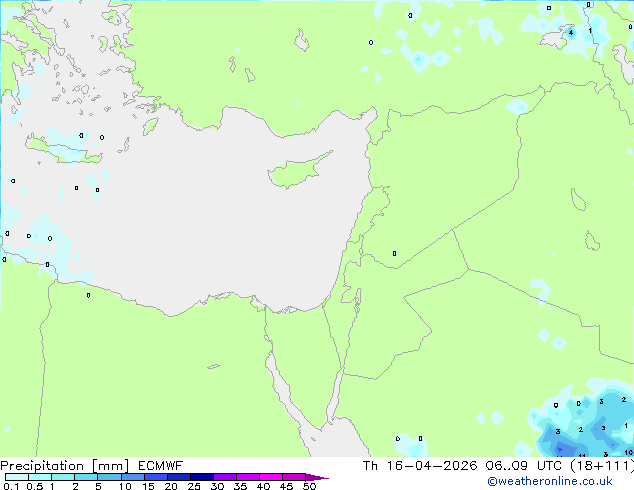Click the 2–5 mm legend color swatch

(x=86, y=477)
